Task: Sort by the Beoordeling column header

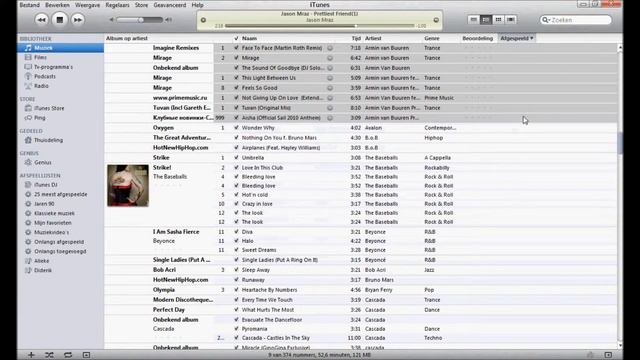Action: click(x=478, y=38)
